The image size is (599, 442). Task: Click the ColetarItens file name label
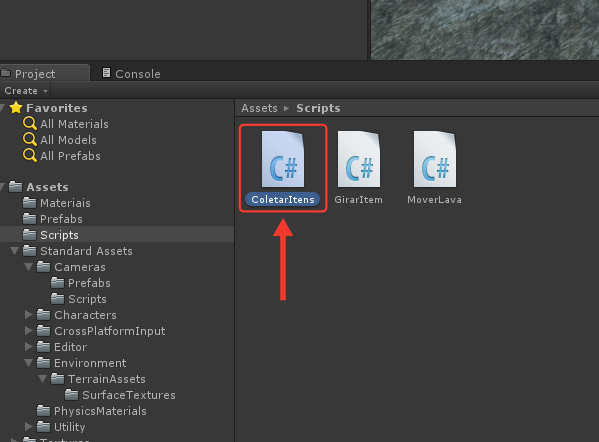tap(283, 199)
